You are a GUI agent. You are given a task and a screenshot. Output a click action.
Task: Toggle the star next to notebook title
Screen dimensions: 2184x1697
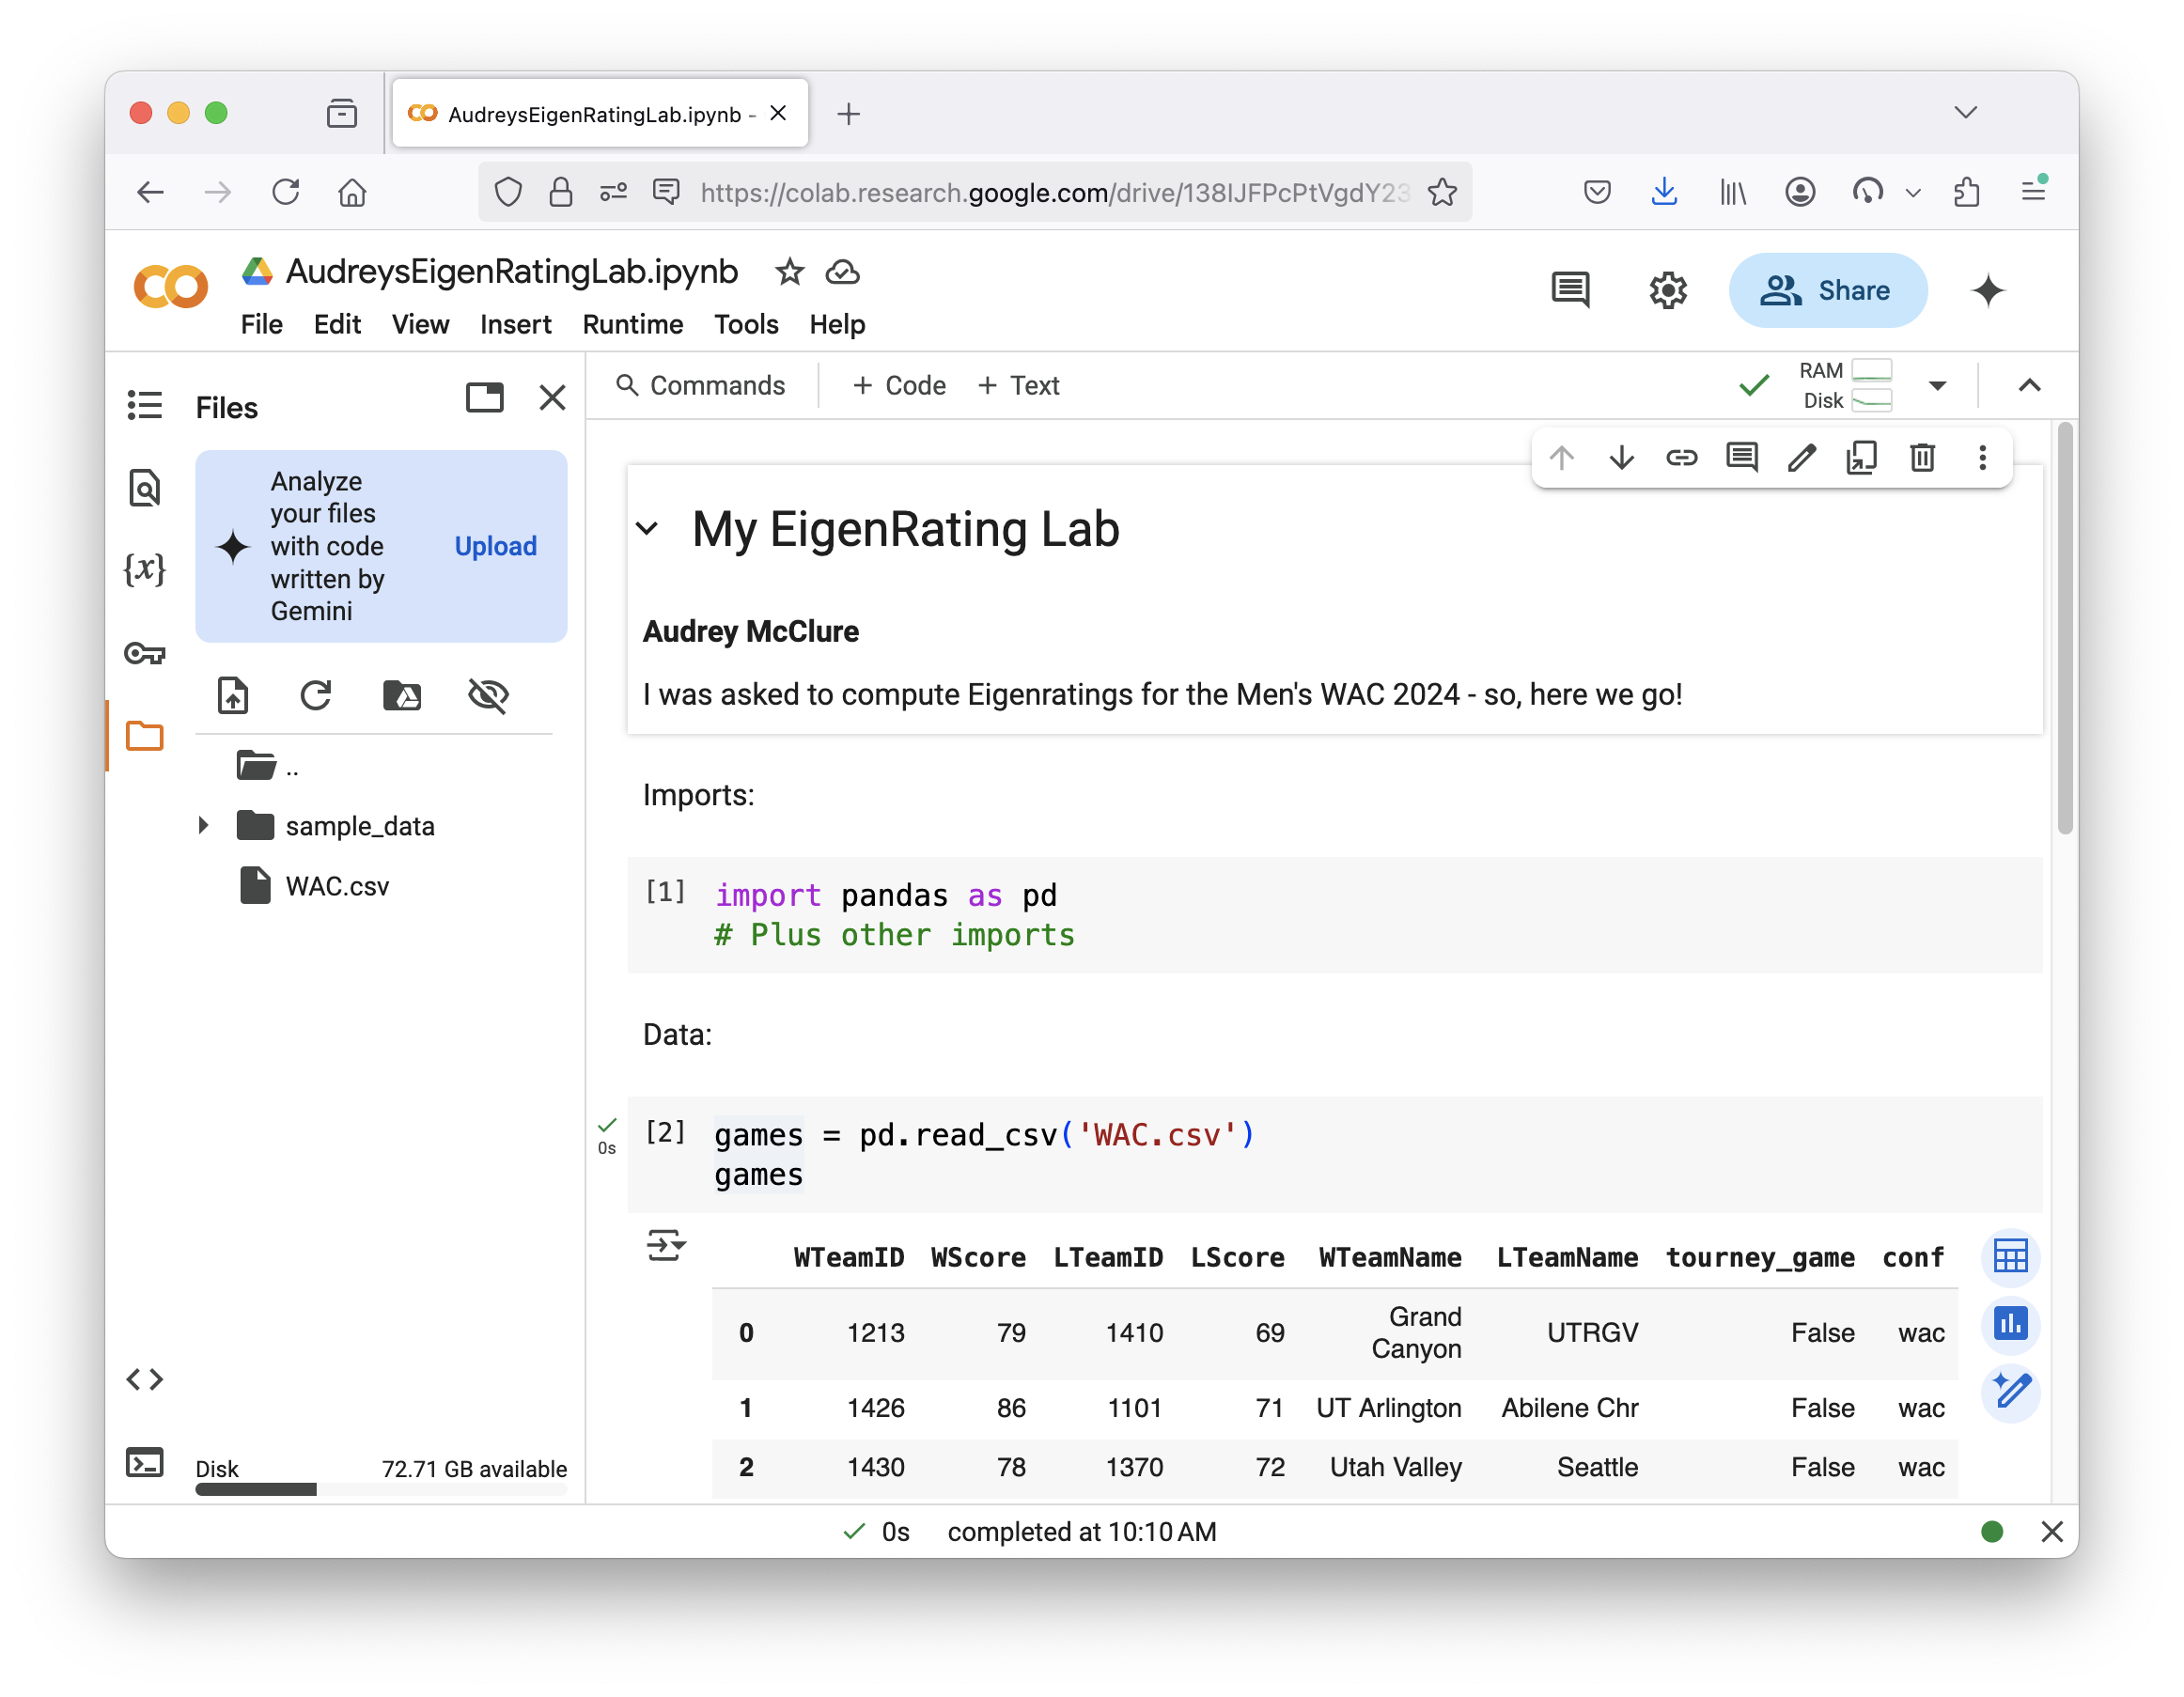(x=789, y=272)
